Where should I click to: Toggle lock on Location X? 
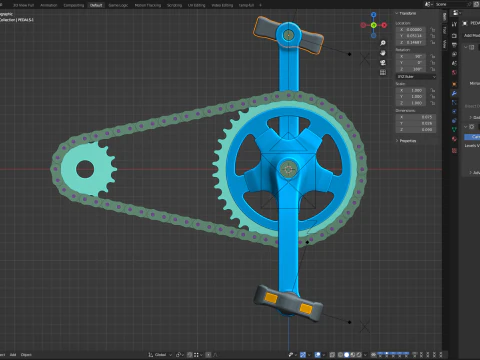click(433, 29)
